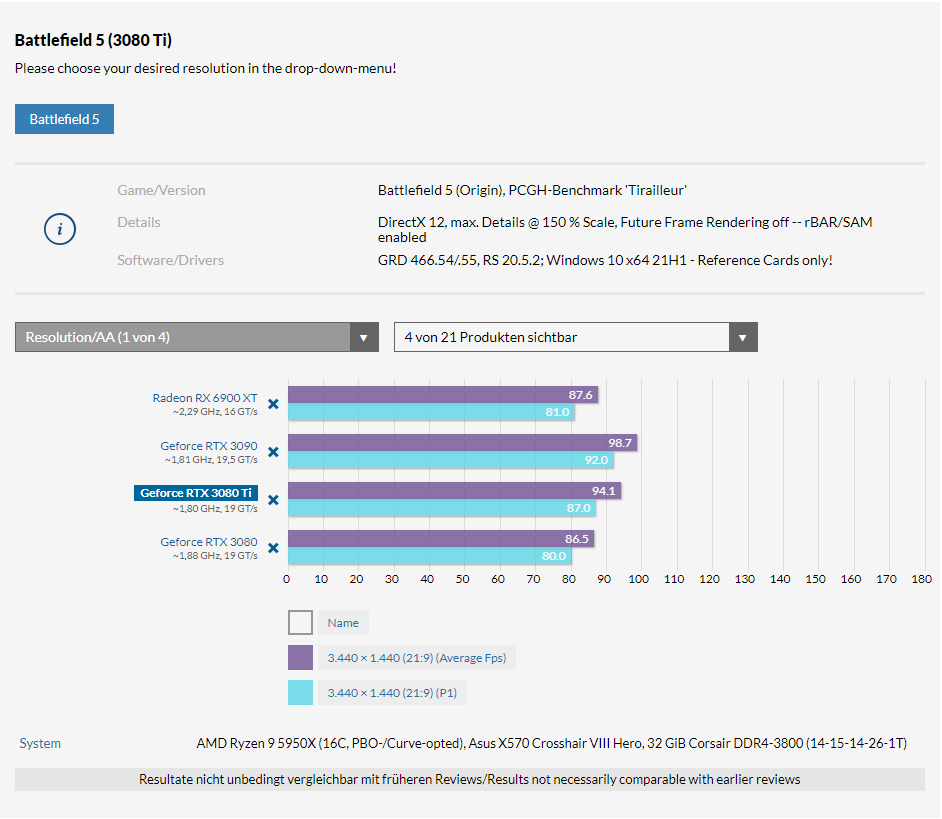Click '~2,29 GHz, 16 GT/s' clock text

coord(215,412)
